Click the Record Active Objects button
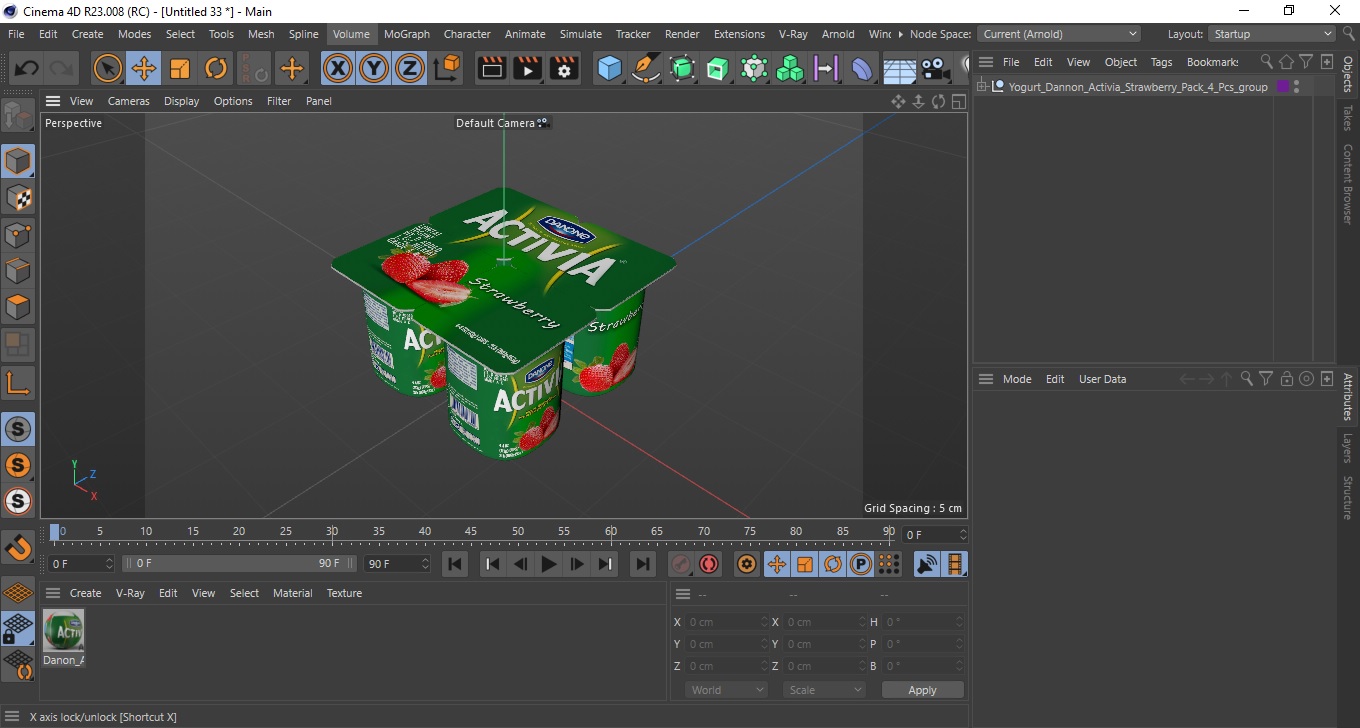 point(681,564)
